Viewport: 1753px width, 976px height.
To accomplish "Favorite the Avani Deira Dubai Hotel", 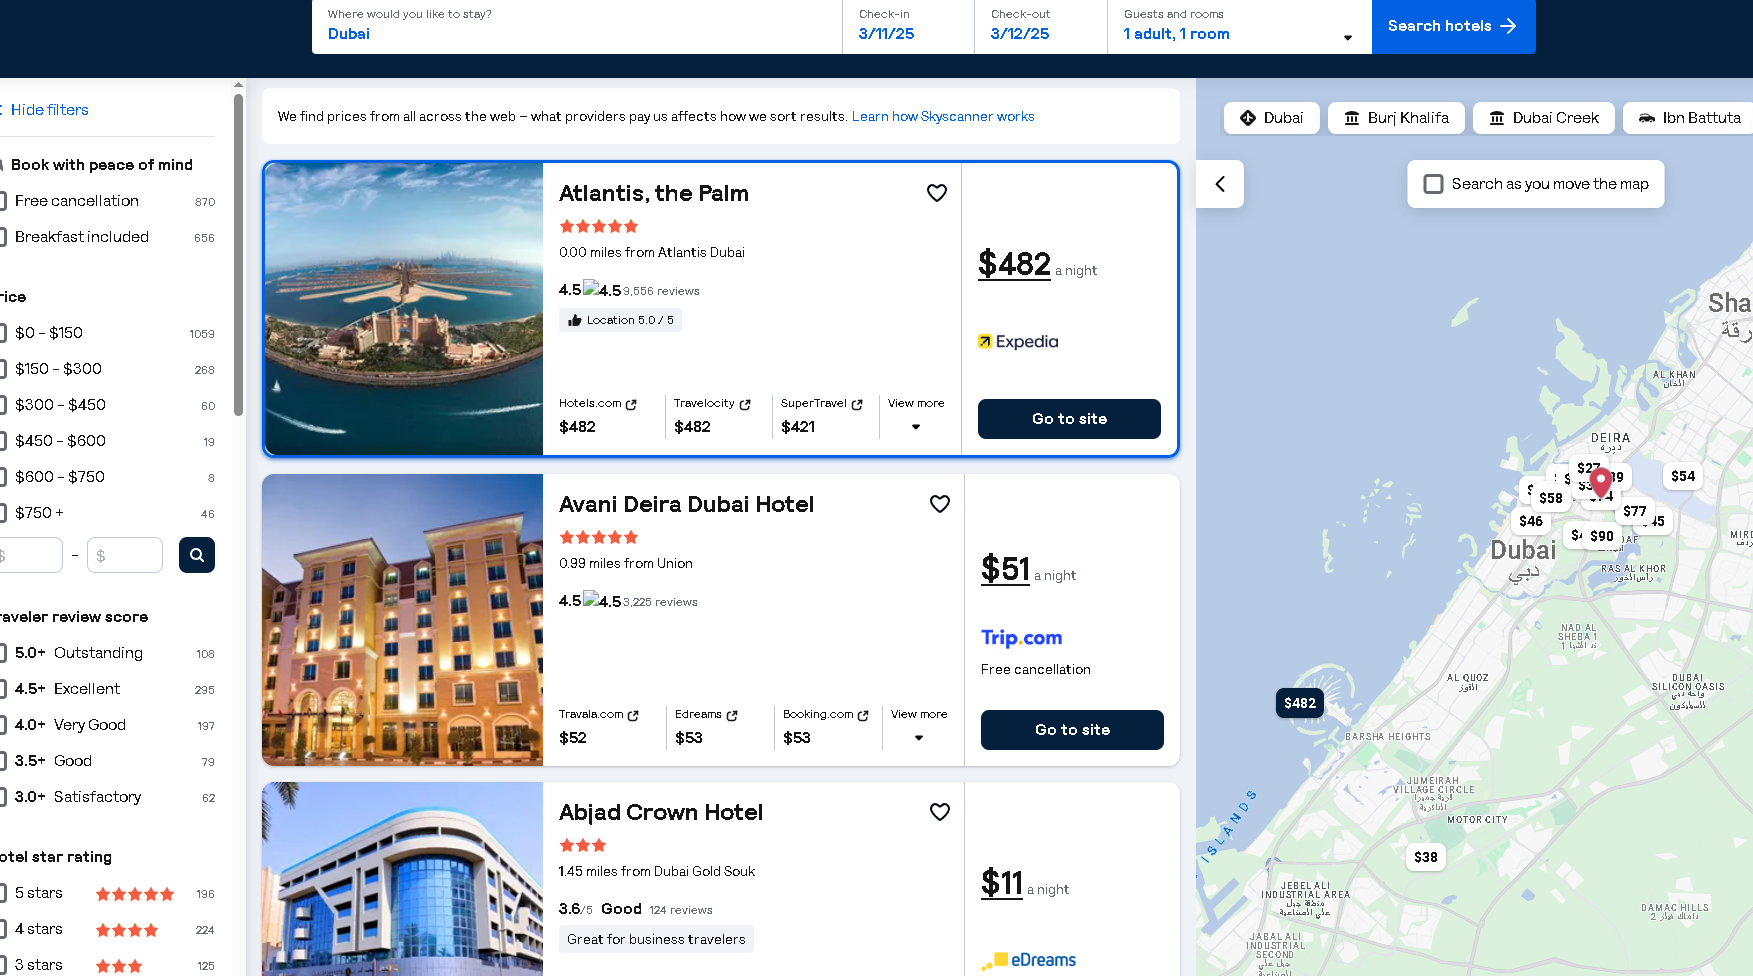I will click(x=939, y=504).
